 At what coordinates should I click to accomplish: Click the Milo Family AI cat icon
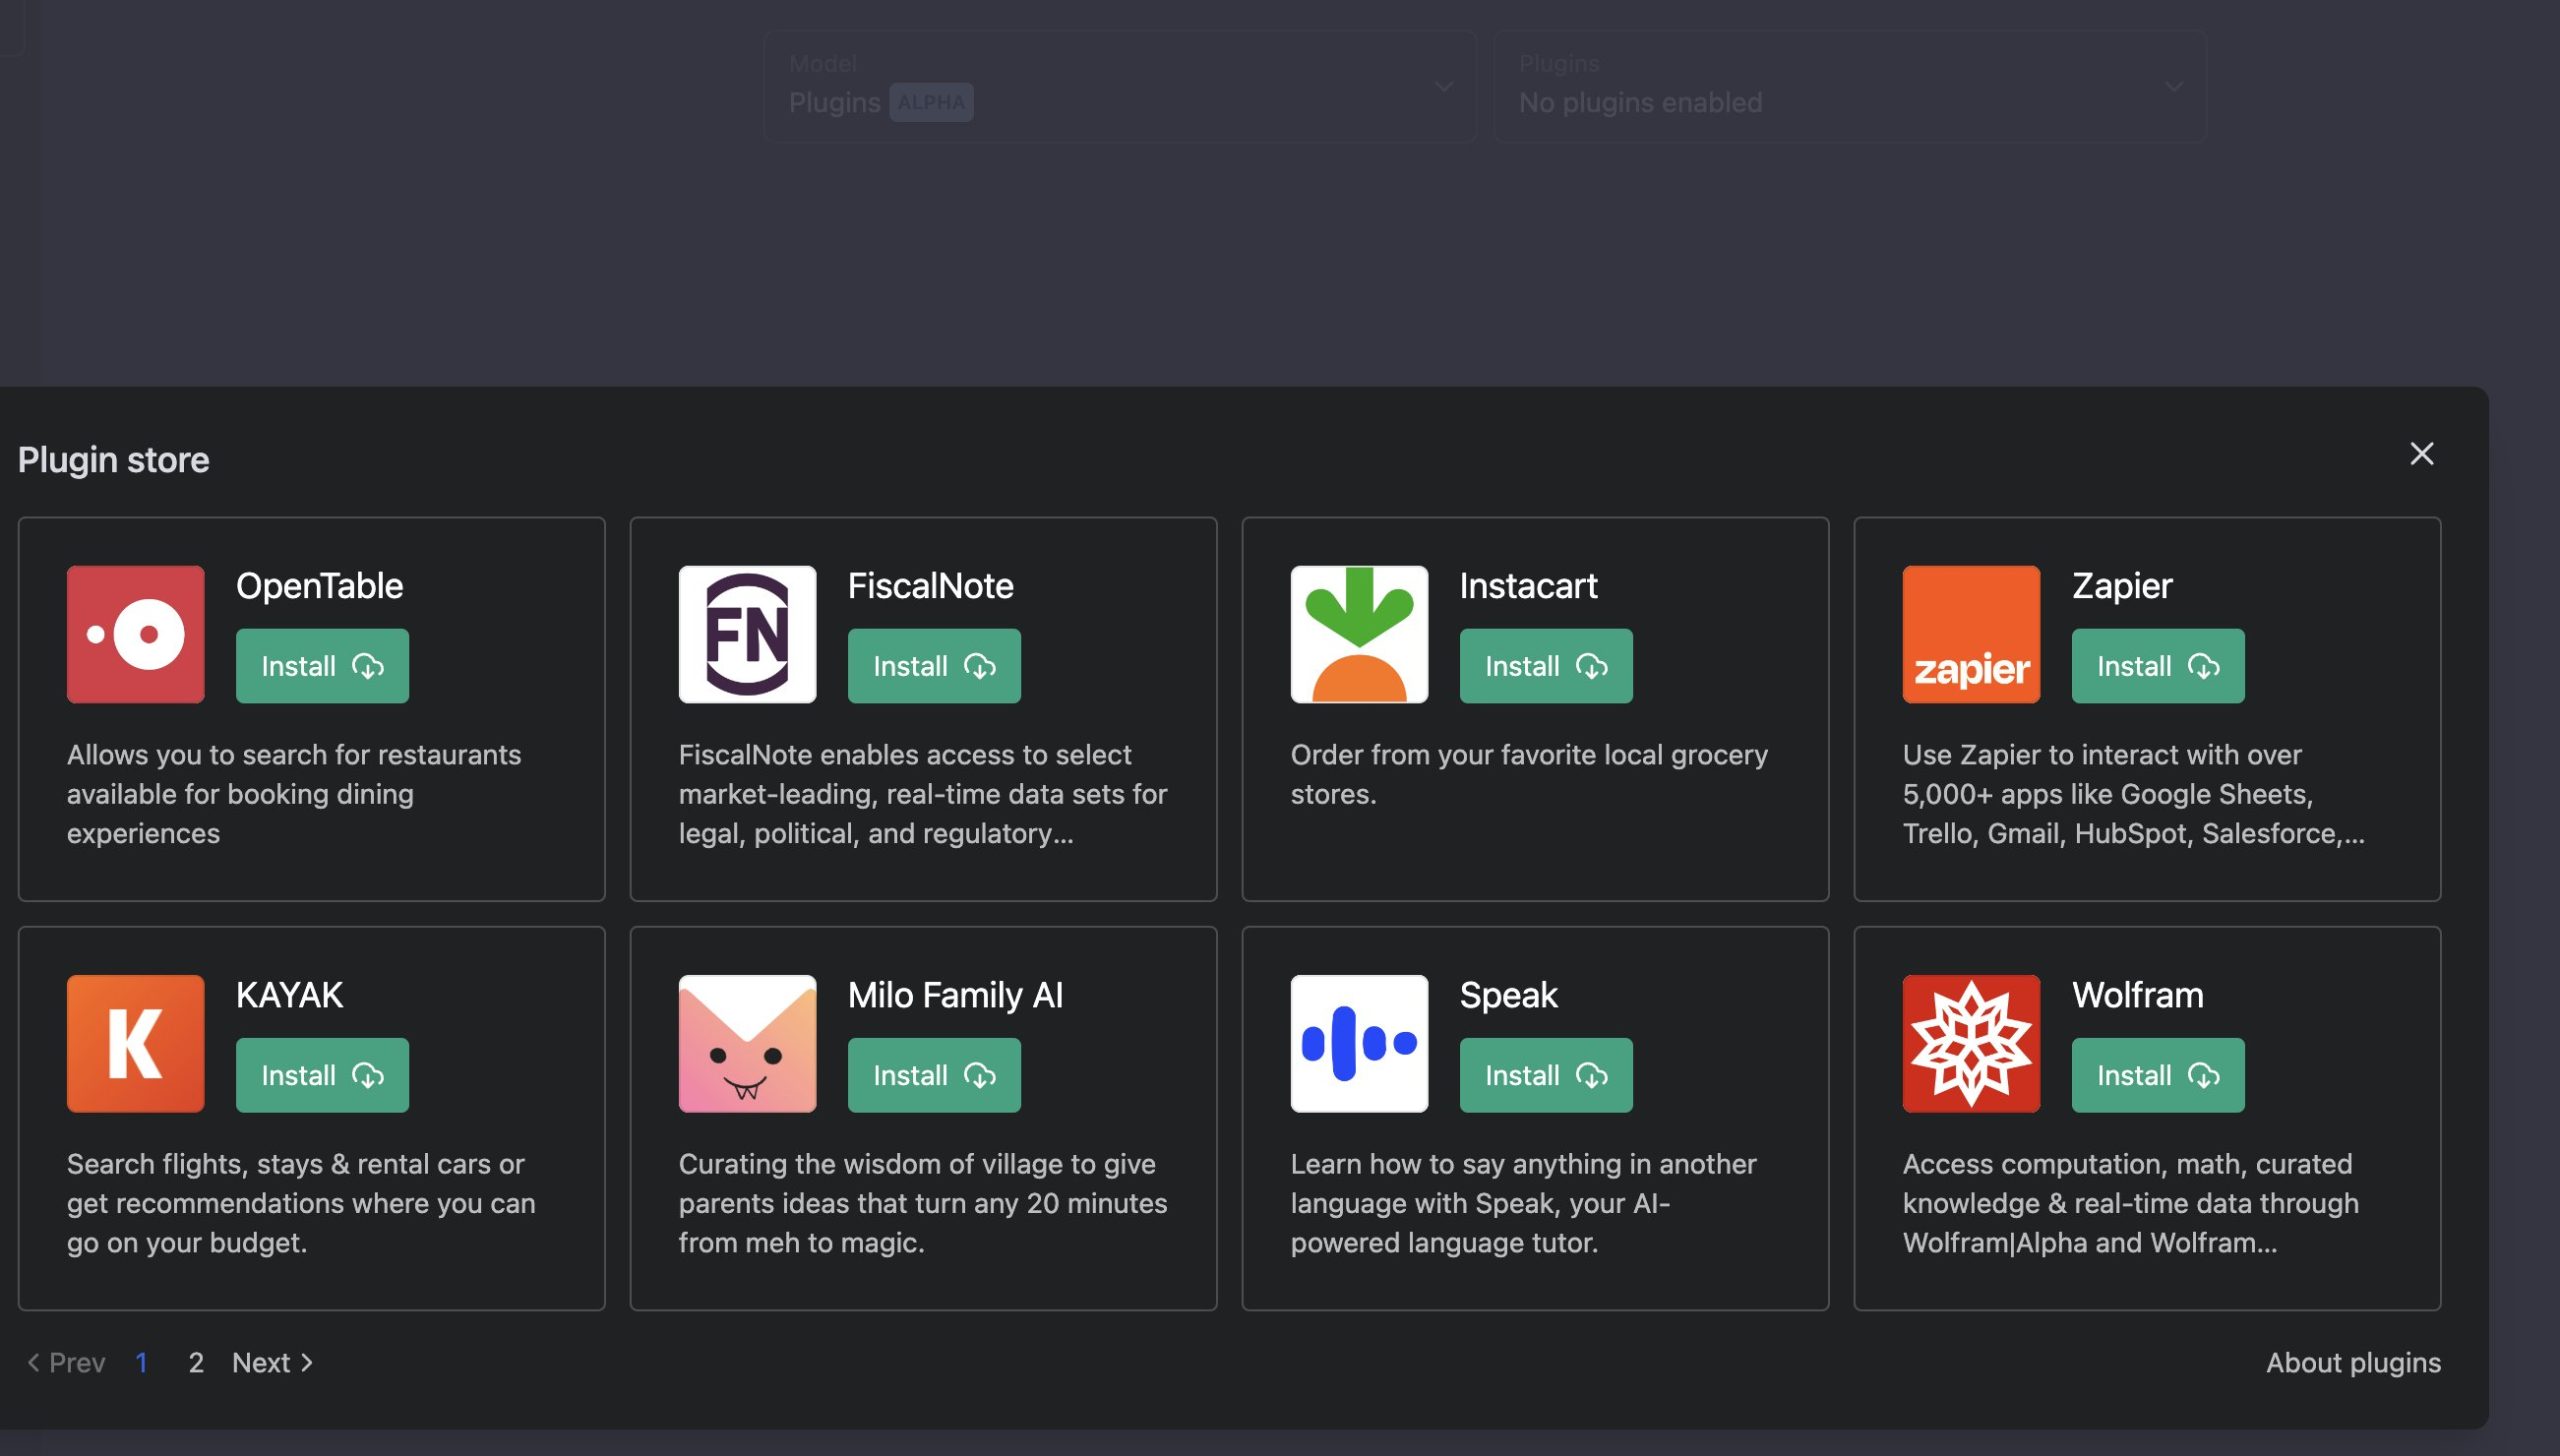[x=747, y=1043]
